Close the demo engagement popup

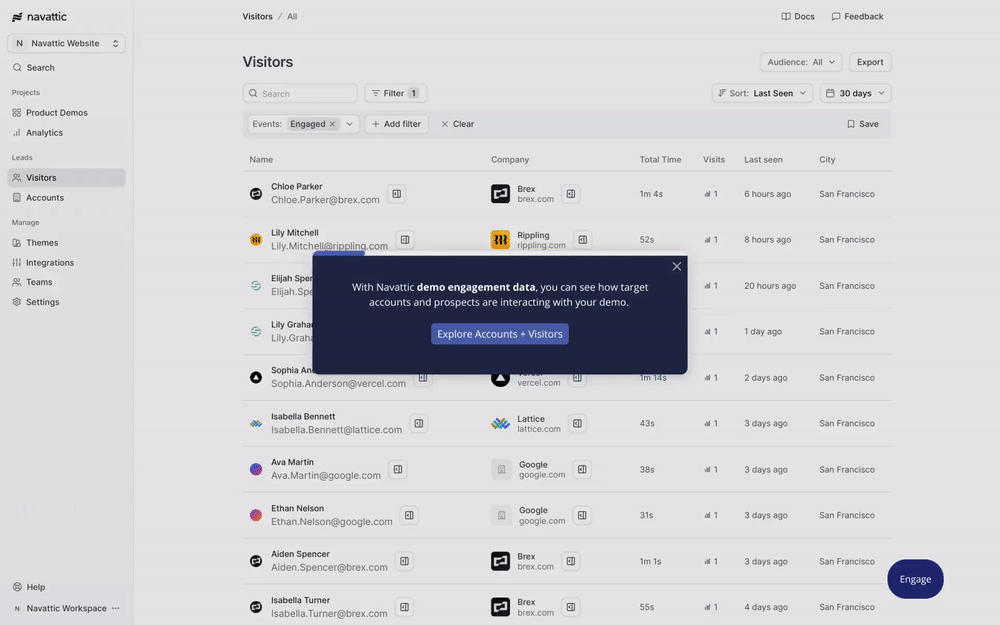tap(677, 267)
